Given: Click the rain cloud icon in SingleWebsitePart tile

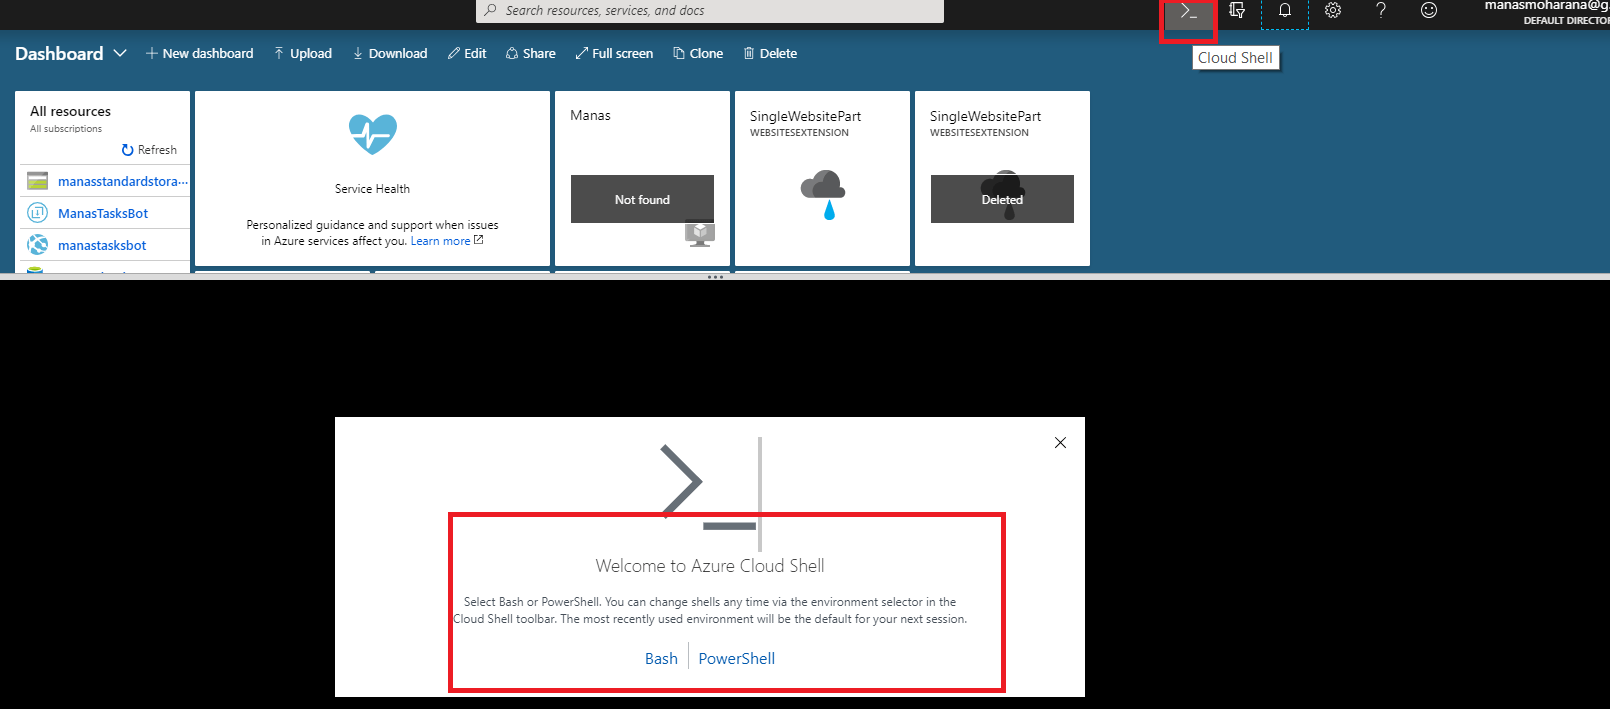Looking at the screenshot, I should pyautogui.click(x=823, y=194).
